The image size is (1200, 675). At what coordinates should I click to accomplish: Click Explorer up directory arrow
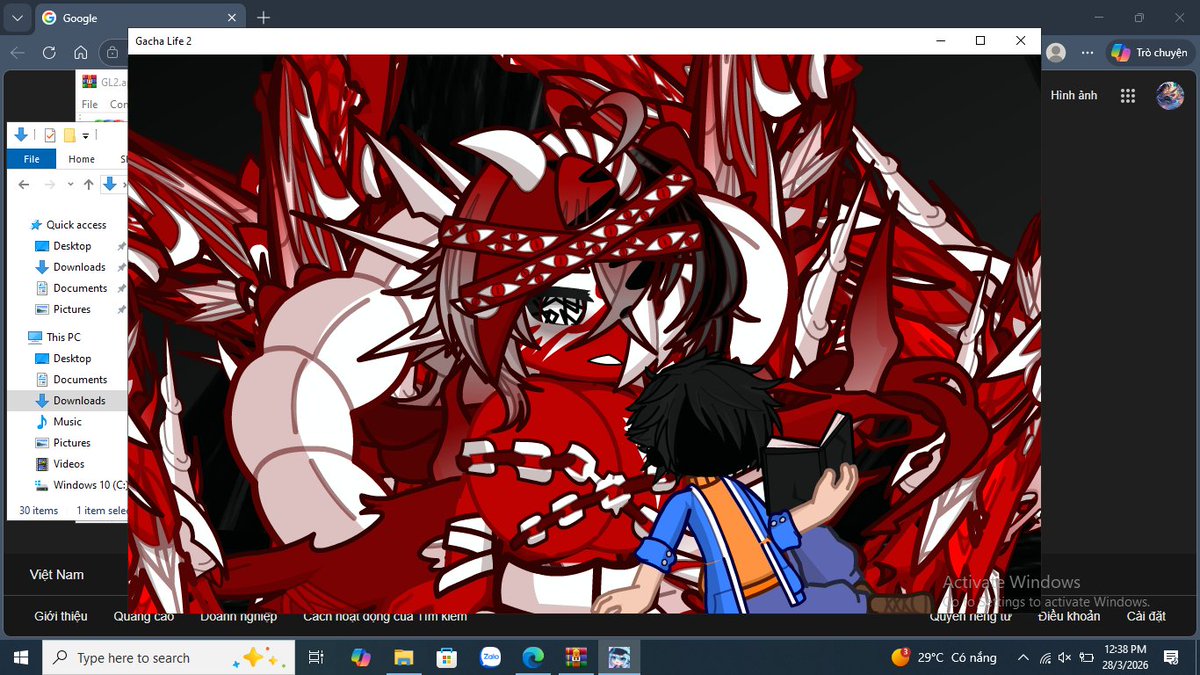pos(88,184)
